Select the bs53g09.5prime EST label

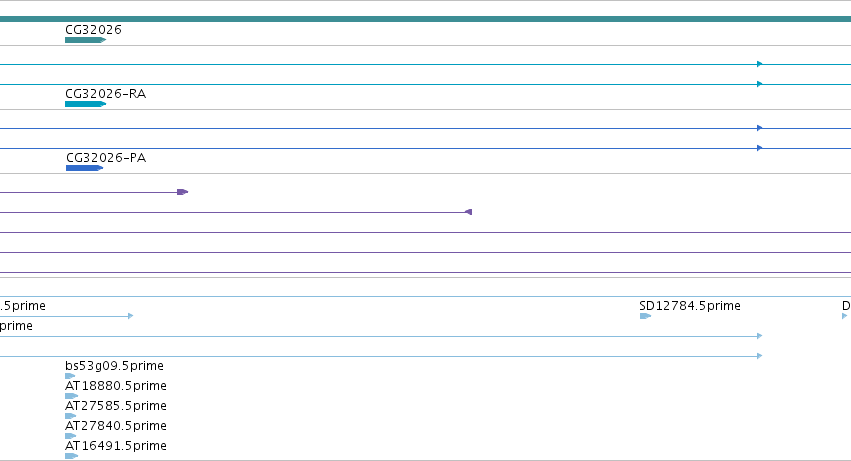114,365
